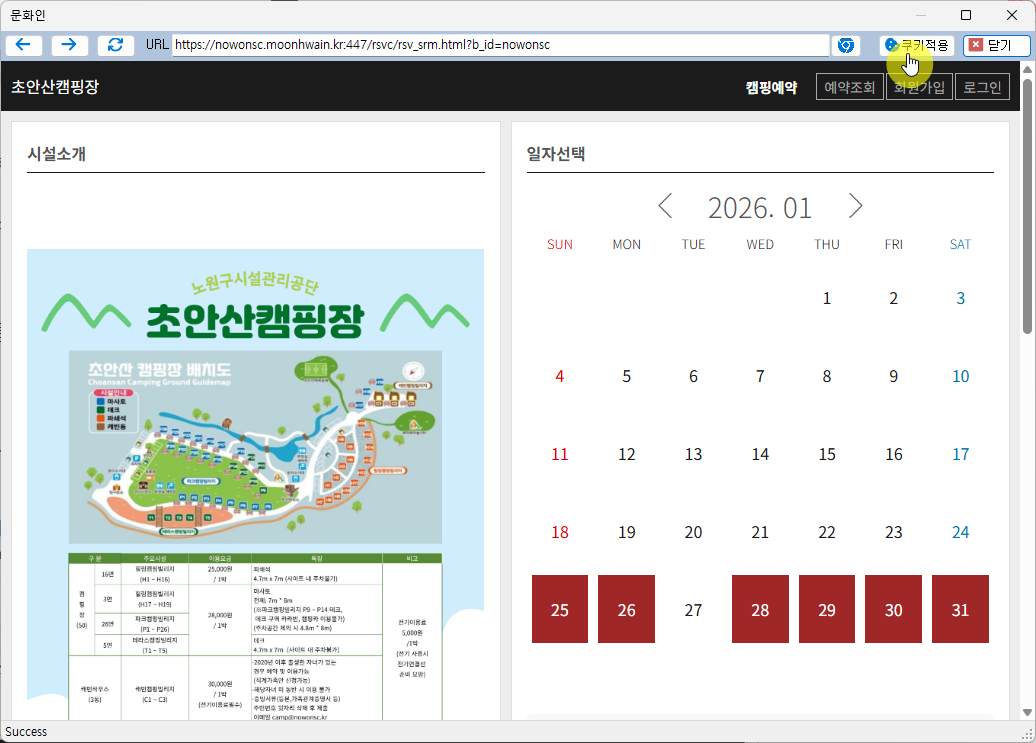Maximize the 문화인 window
1036x743 pixels.
[x=966, y=15]
